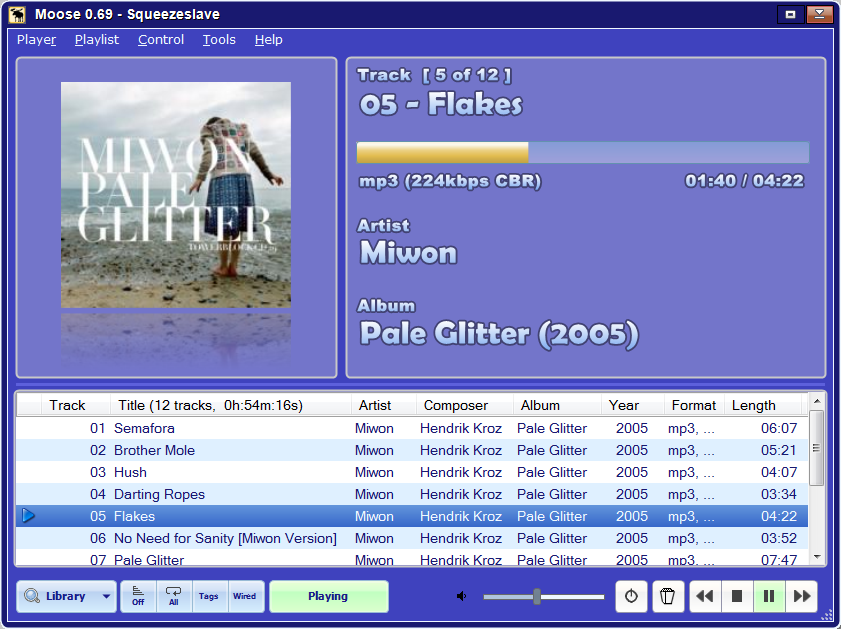The image size is (841, 629).
Task: Open the Library dropdown arrow
Action: [x=106, y=596]
